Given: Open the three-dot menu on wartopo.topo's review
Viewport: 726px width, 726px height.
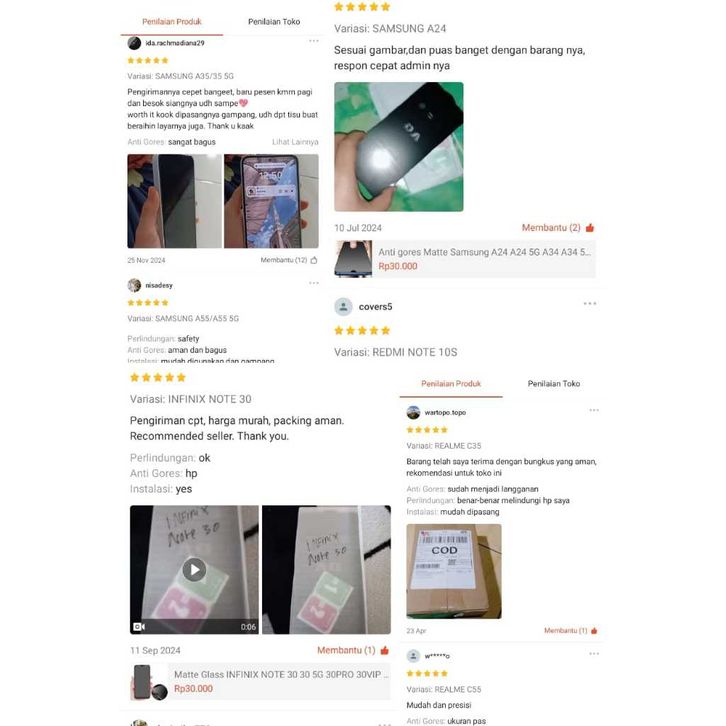Looking at the screenshot, I should pos(594,410).
